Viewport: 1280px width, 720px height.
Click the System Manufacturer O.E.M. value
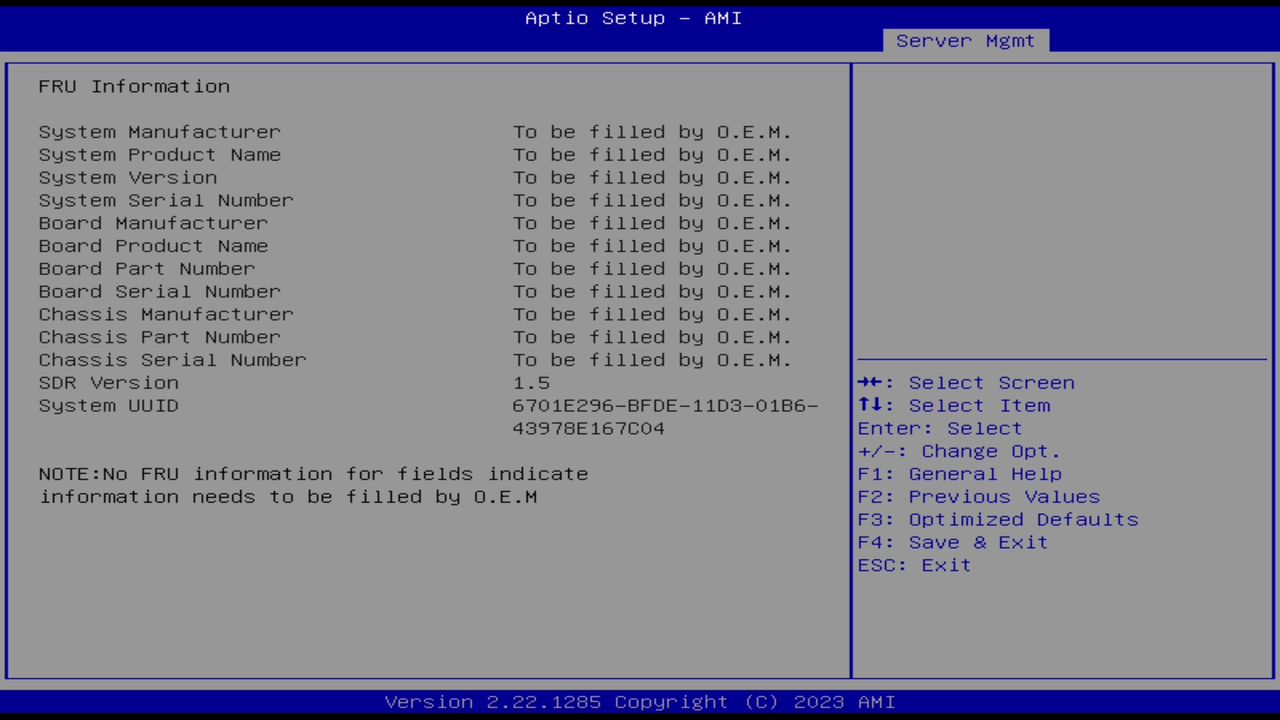(653, 132)
